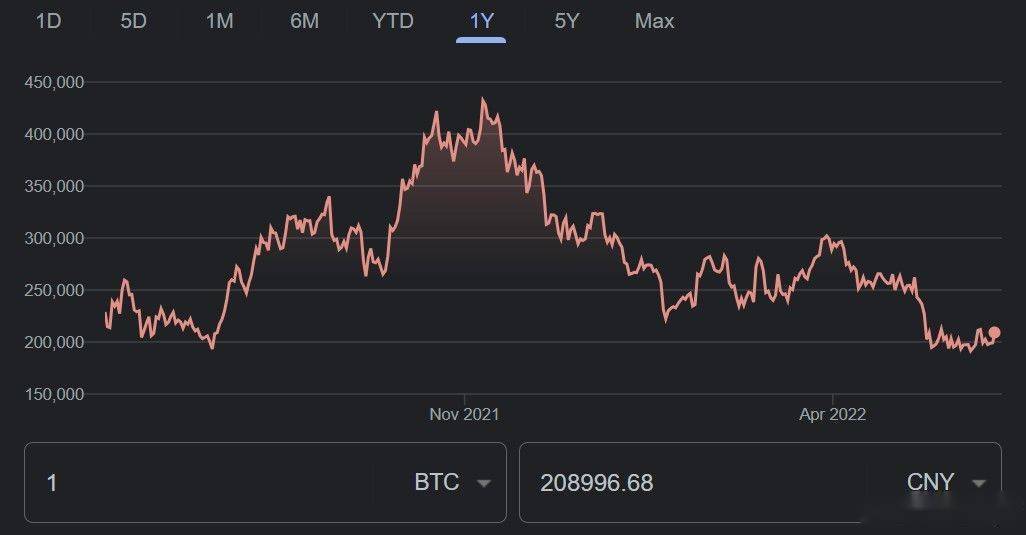The image size is (1026, 535).
Task: Focus the 208996.68 amount field
Action: [x=690, y=483]
